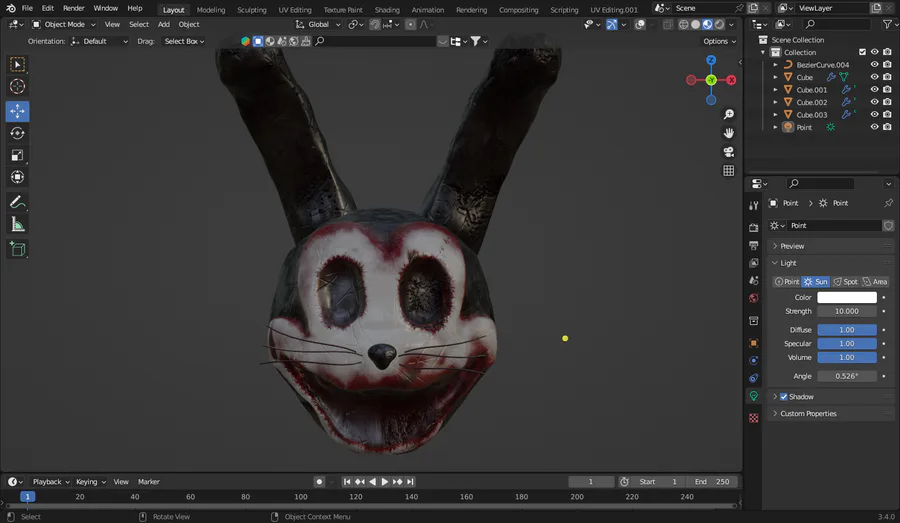Select the Measure tool
The height and width of the screenshot is (523, 900).
click(17, 224)
